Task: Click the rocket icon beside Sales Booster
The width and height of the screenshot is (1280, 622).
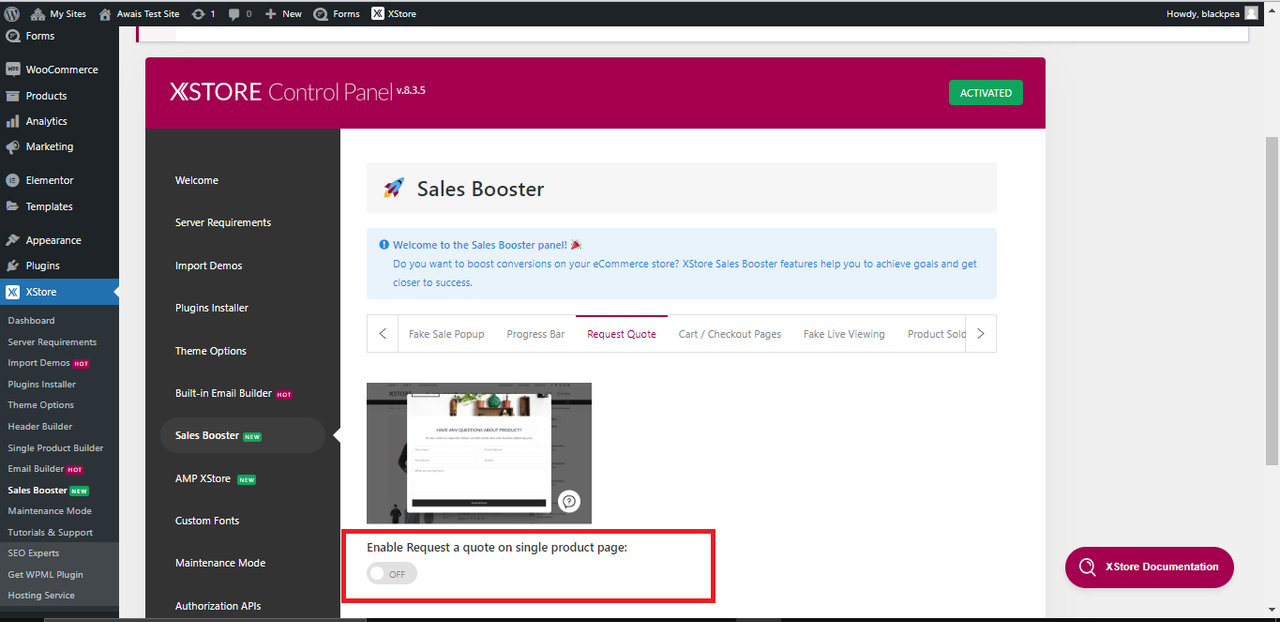Action: coord(394,188)
